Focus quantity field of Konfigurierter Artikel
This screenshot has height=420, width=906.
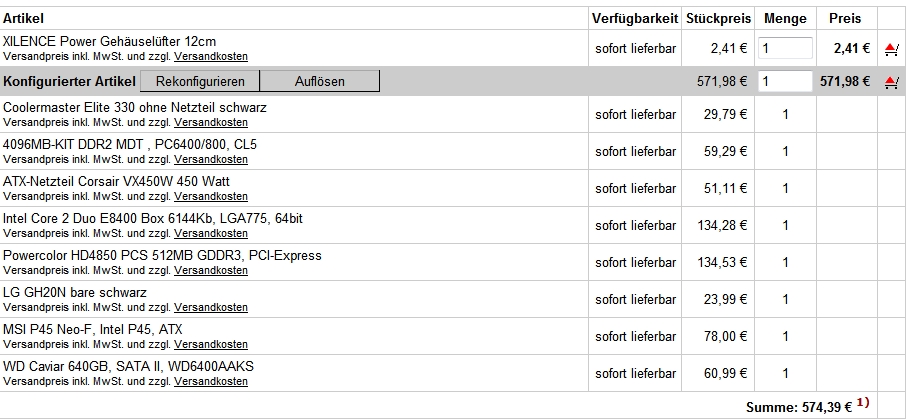(x=785, y=81)
